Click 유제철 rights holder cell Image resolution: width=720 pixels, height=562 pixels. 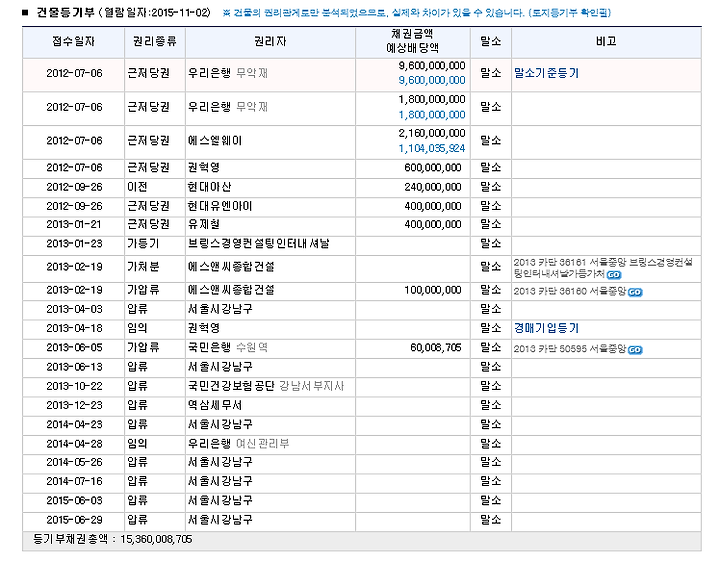[x=204, y=225]
